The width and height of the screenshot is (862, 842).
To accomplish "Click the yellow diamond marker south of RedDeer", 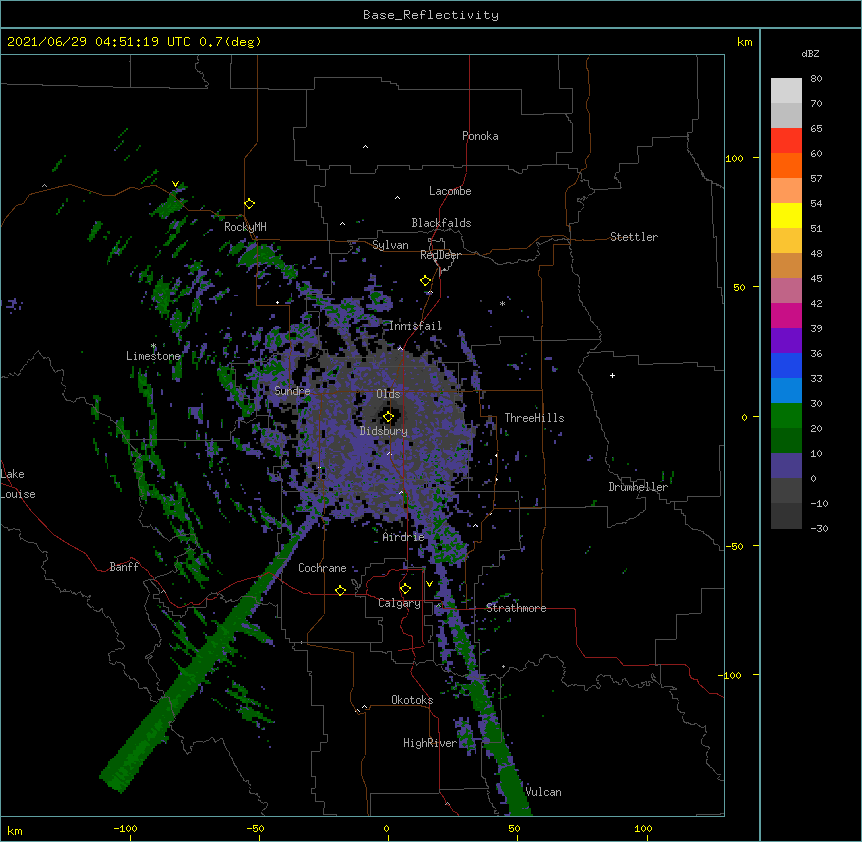I will click(x=425, y=281).
